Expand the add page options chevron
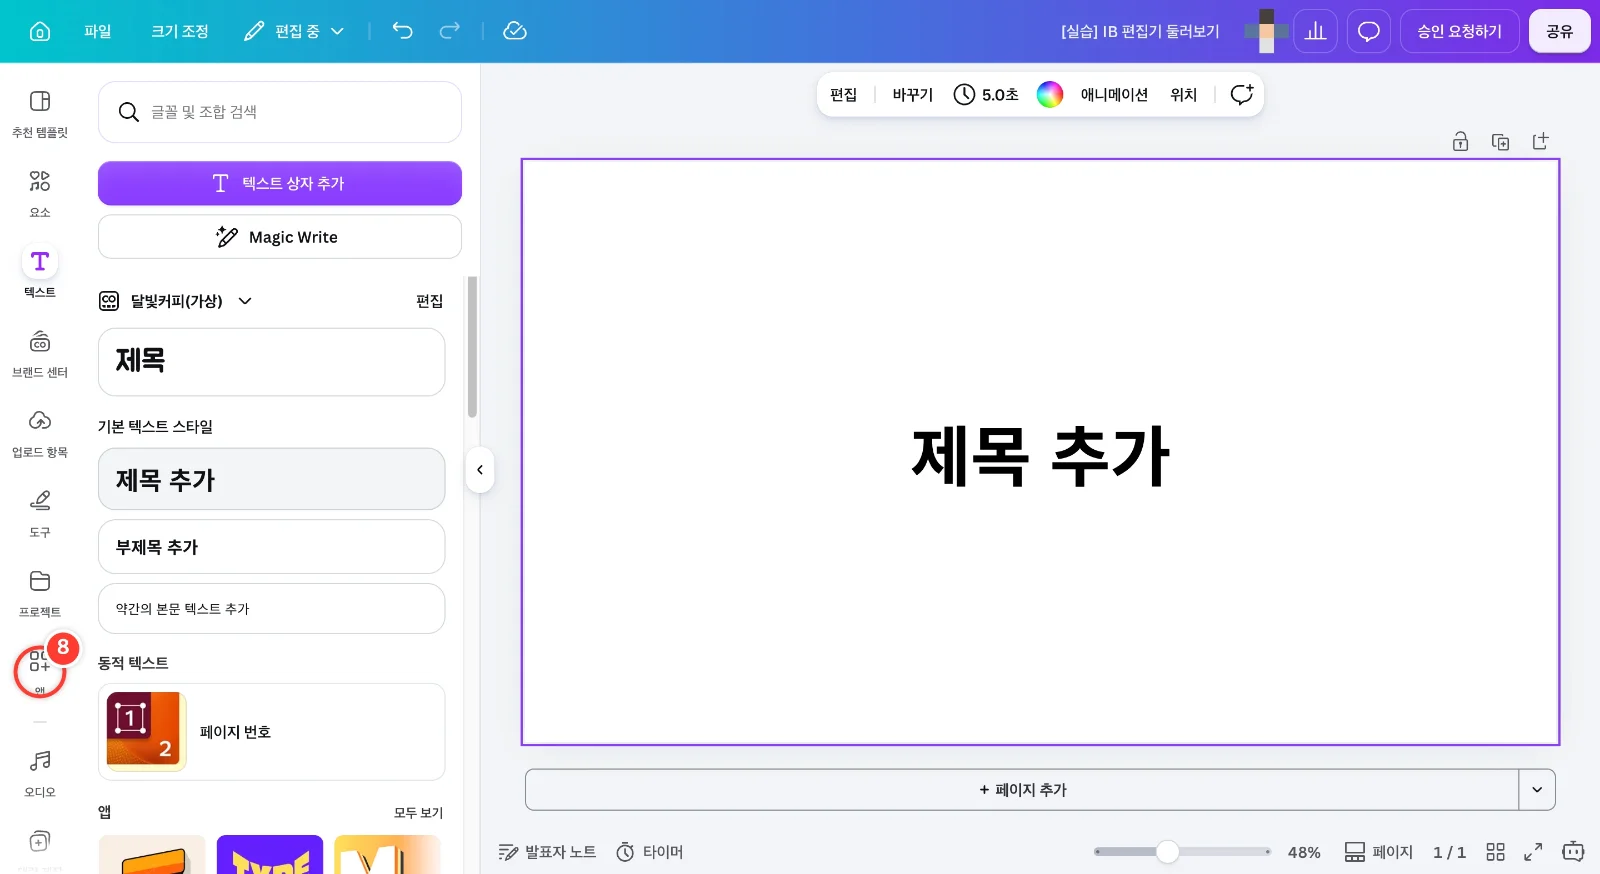Screen dimensions: 1600x874 [1537, 790]
